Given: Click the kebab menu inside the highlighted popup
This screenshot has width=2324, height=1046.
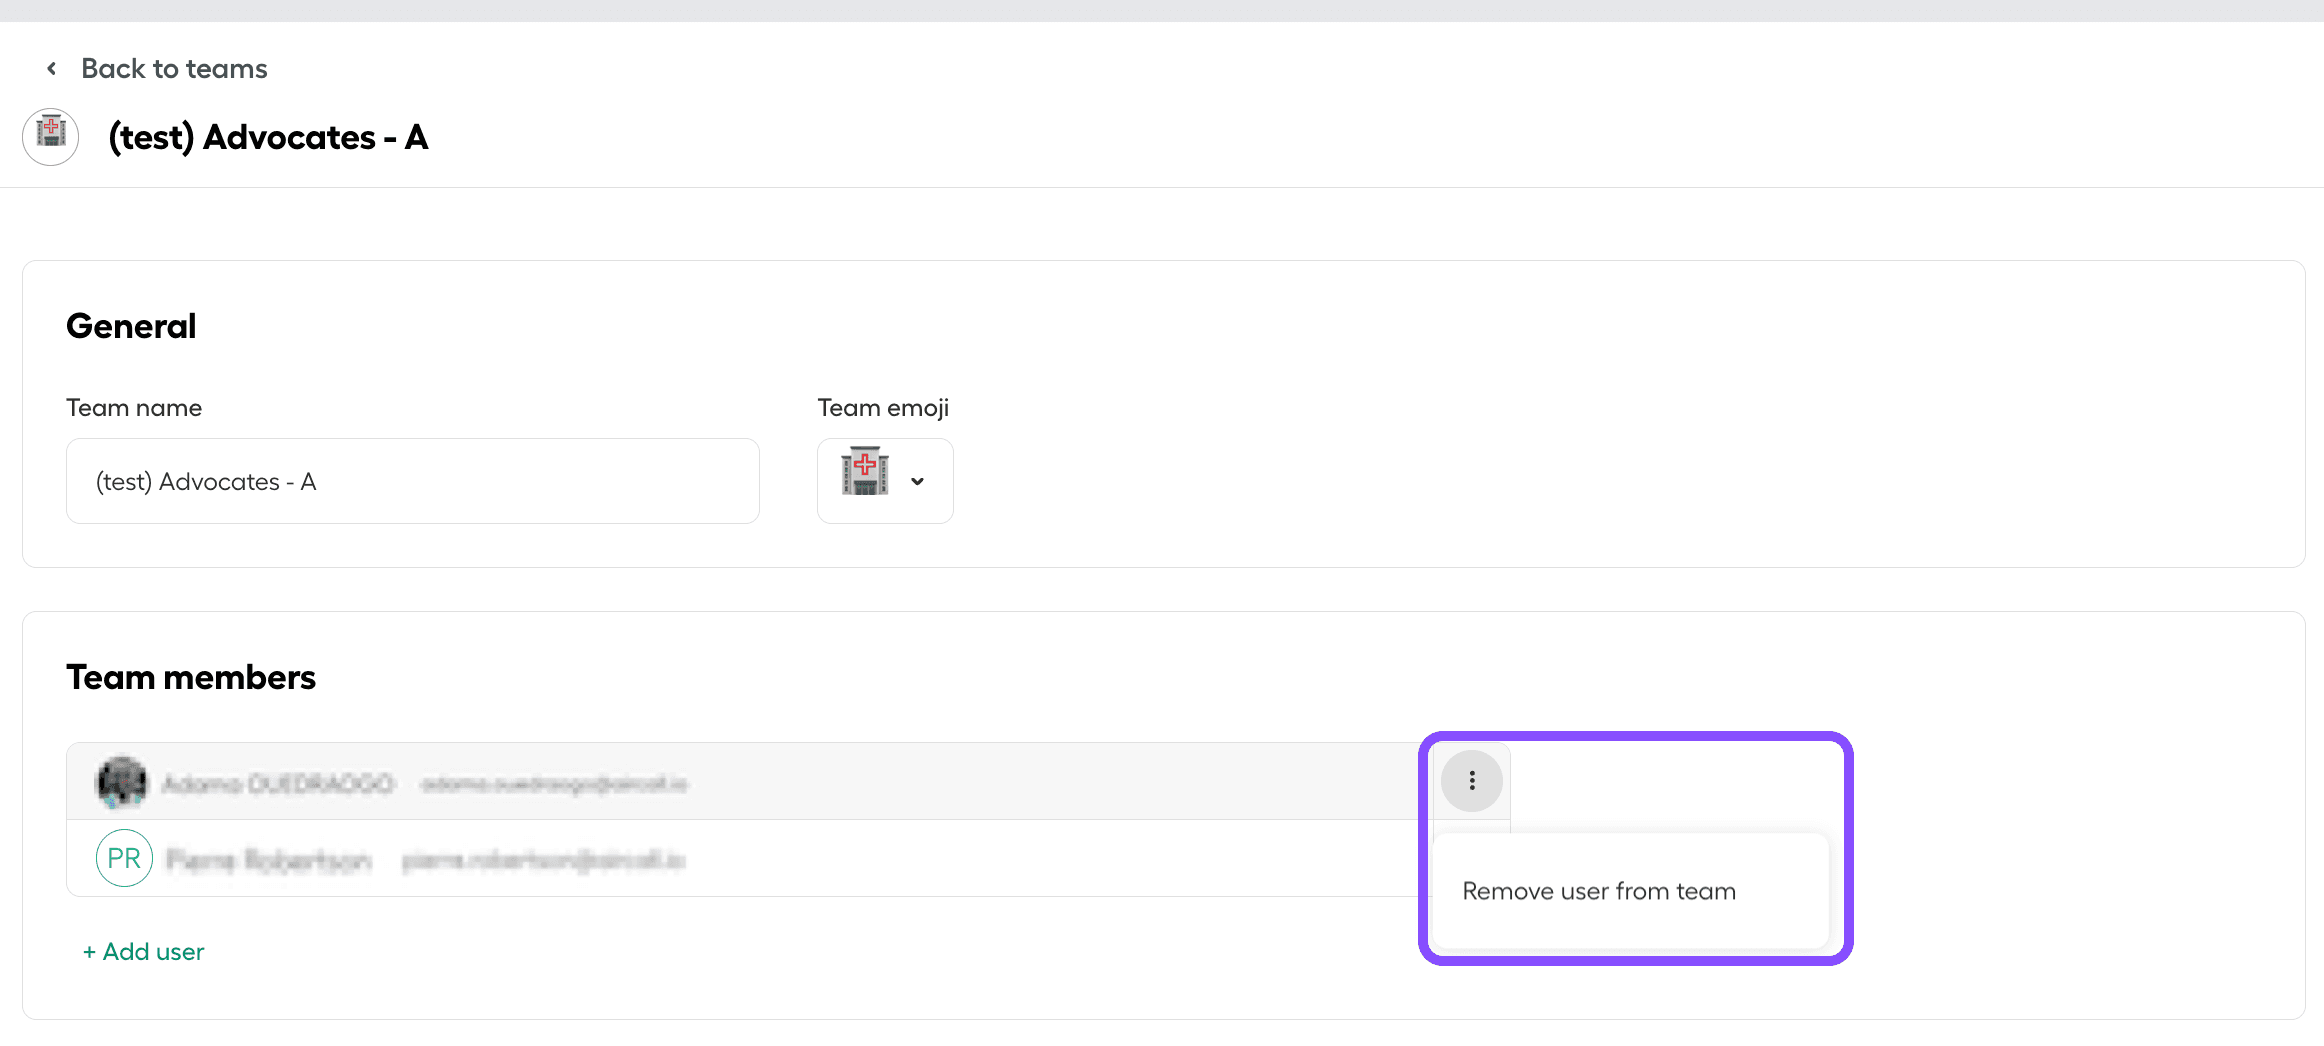Looking at the screenshot, I should point(1471,781).
